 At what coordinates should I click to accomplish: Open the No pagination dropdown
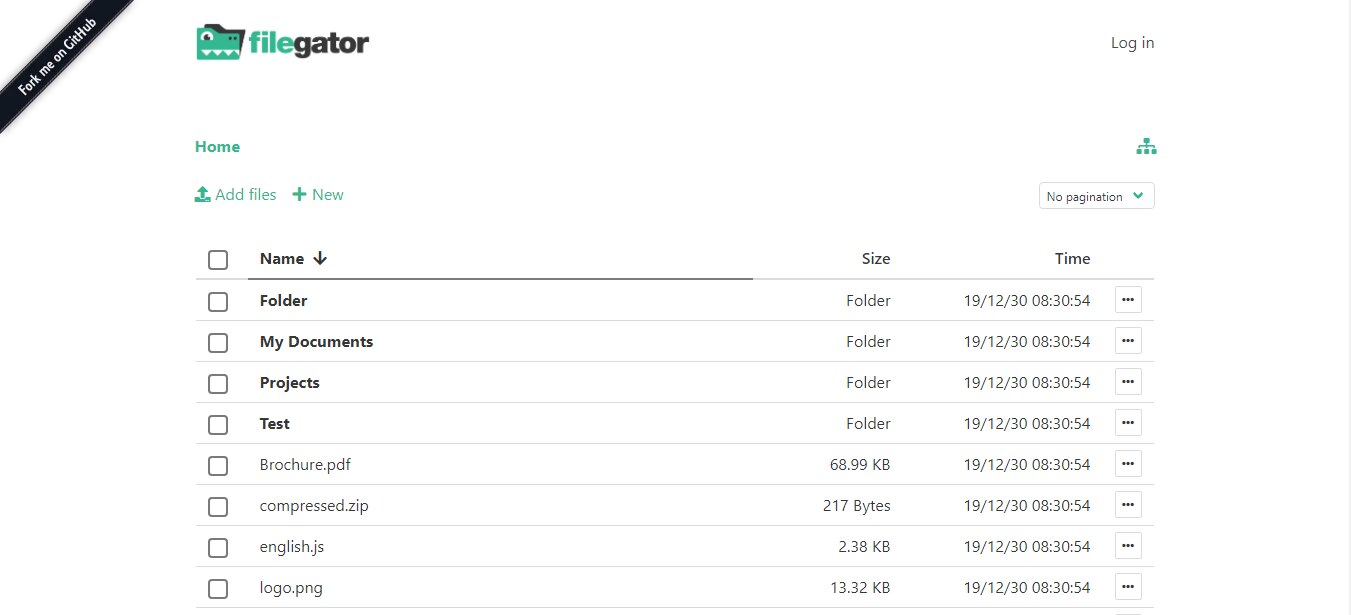click(1096, 196)
